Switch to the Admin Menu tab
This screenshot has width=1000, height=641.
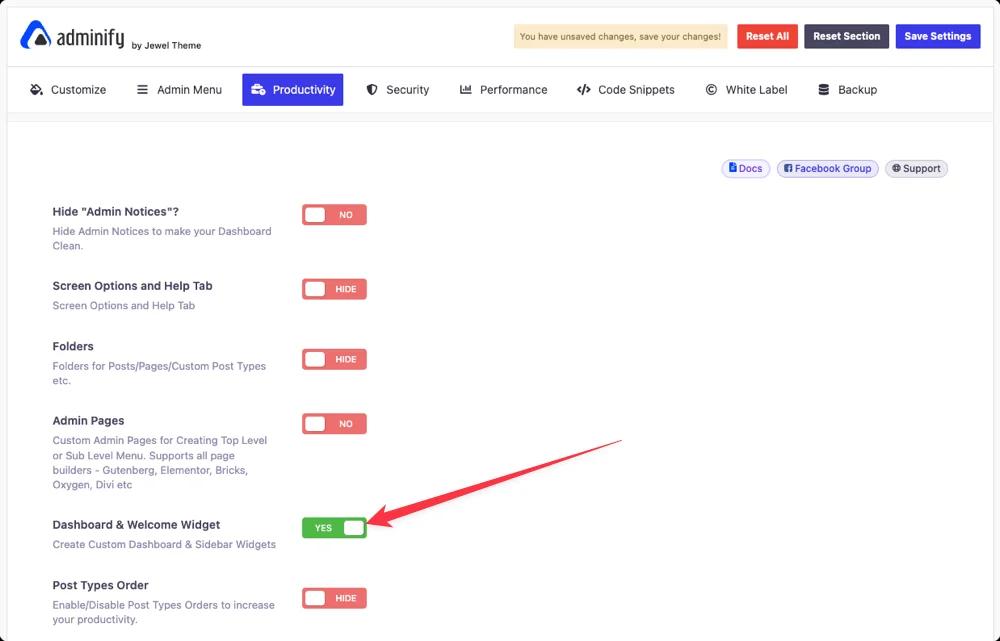(179, 89)
